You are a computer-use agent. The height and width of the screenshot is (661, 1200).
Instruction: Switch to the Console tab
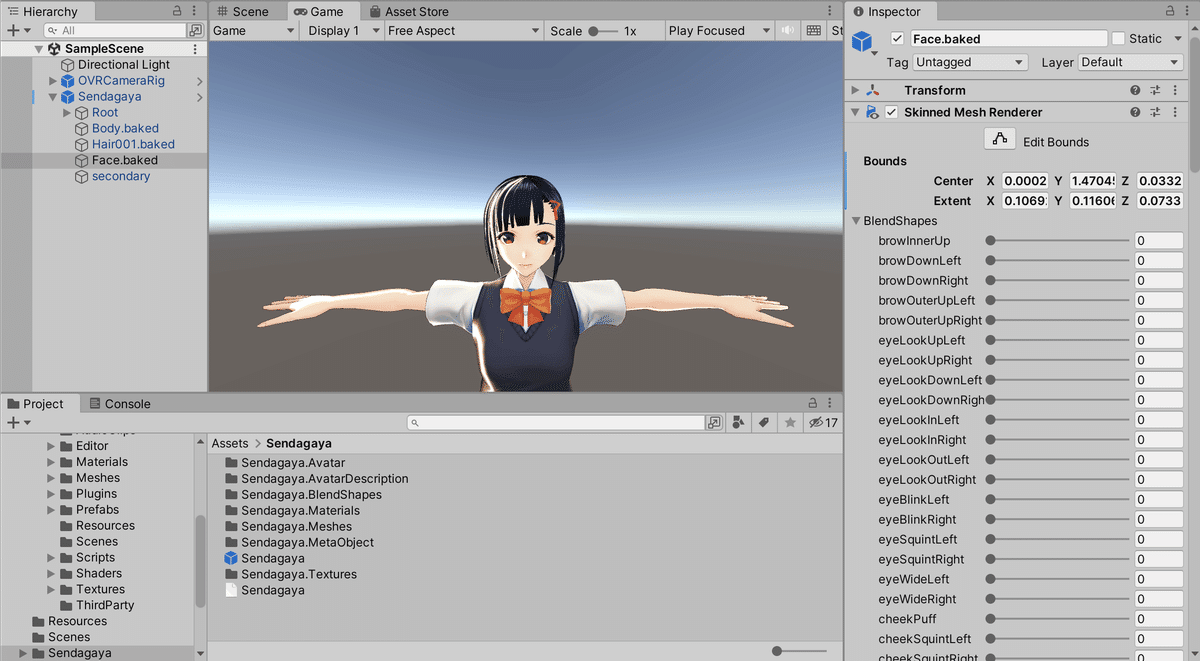[120, 404]
